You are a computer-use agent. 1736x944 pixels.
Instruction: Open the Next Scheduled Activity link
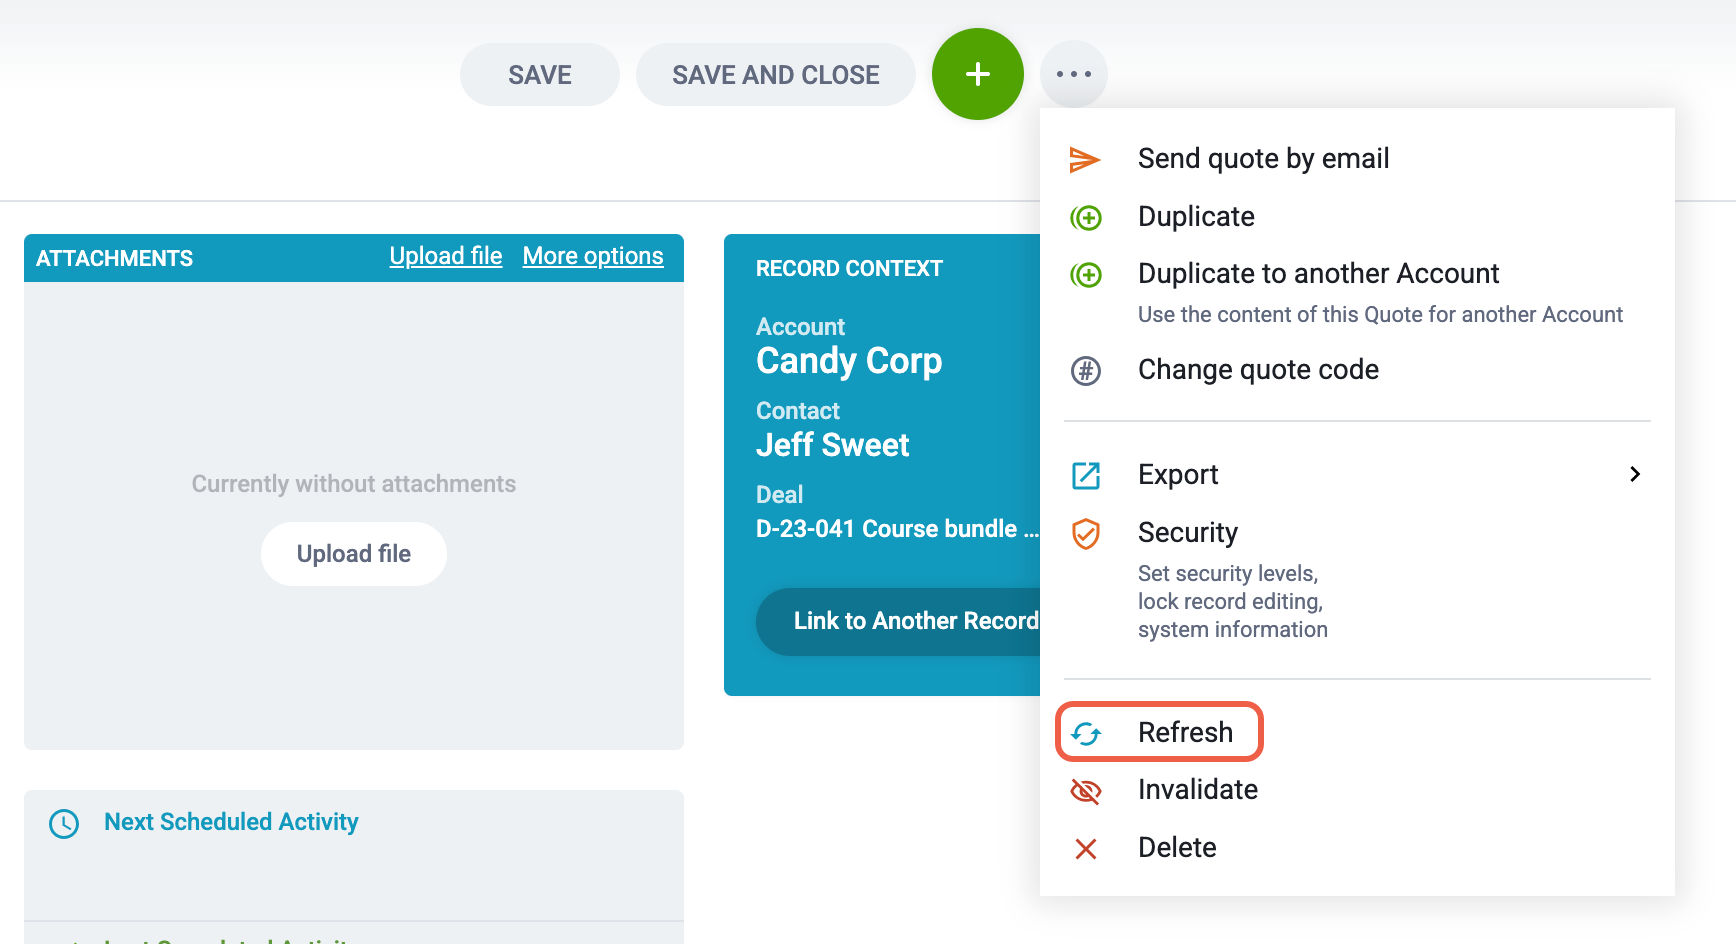(x=231, y=822)
